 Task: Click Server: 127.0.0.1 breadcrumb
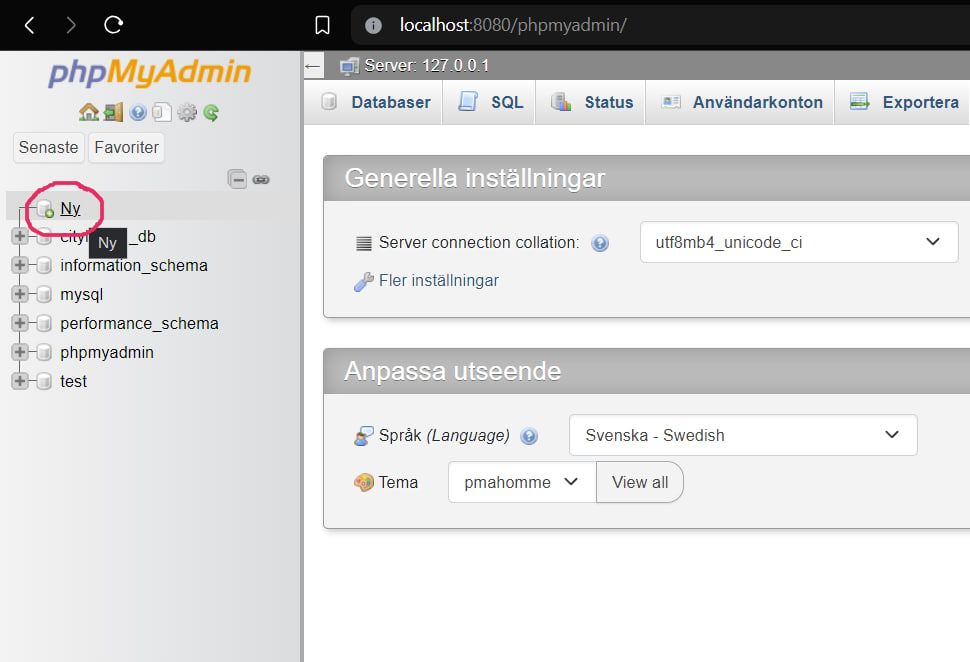(427, 66)
